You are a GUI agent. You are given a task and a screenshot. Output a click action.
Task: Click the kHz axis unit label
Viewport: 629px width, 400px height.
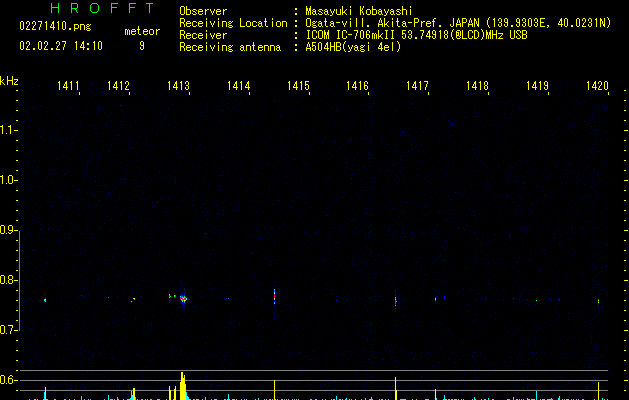click(x=9, y=81)
